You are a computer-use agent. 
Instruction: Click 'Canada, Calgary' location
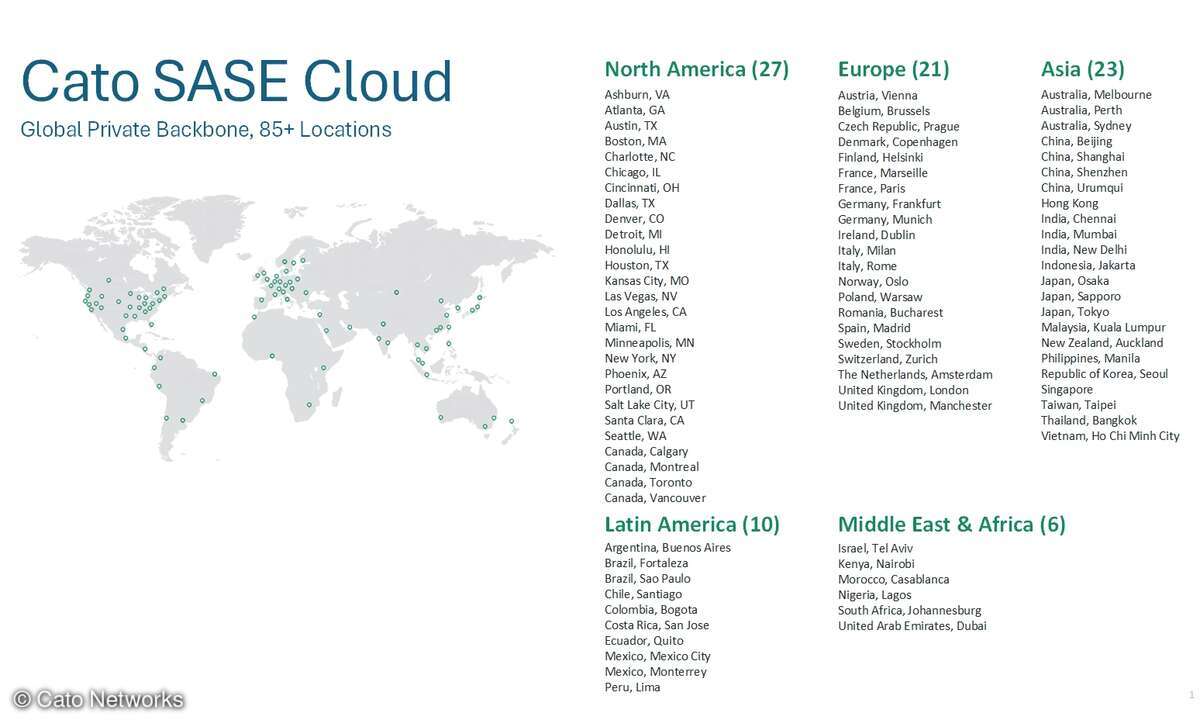point(646,452)
